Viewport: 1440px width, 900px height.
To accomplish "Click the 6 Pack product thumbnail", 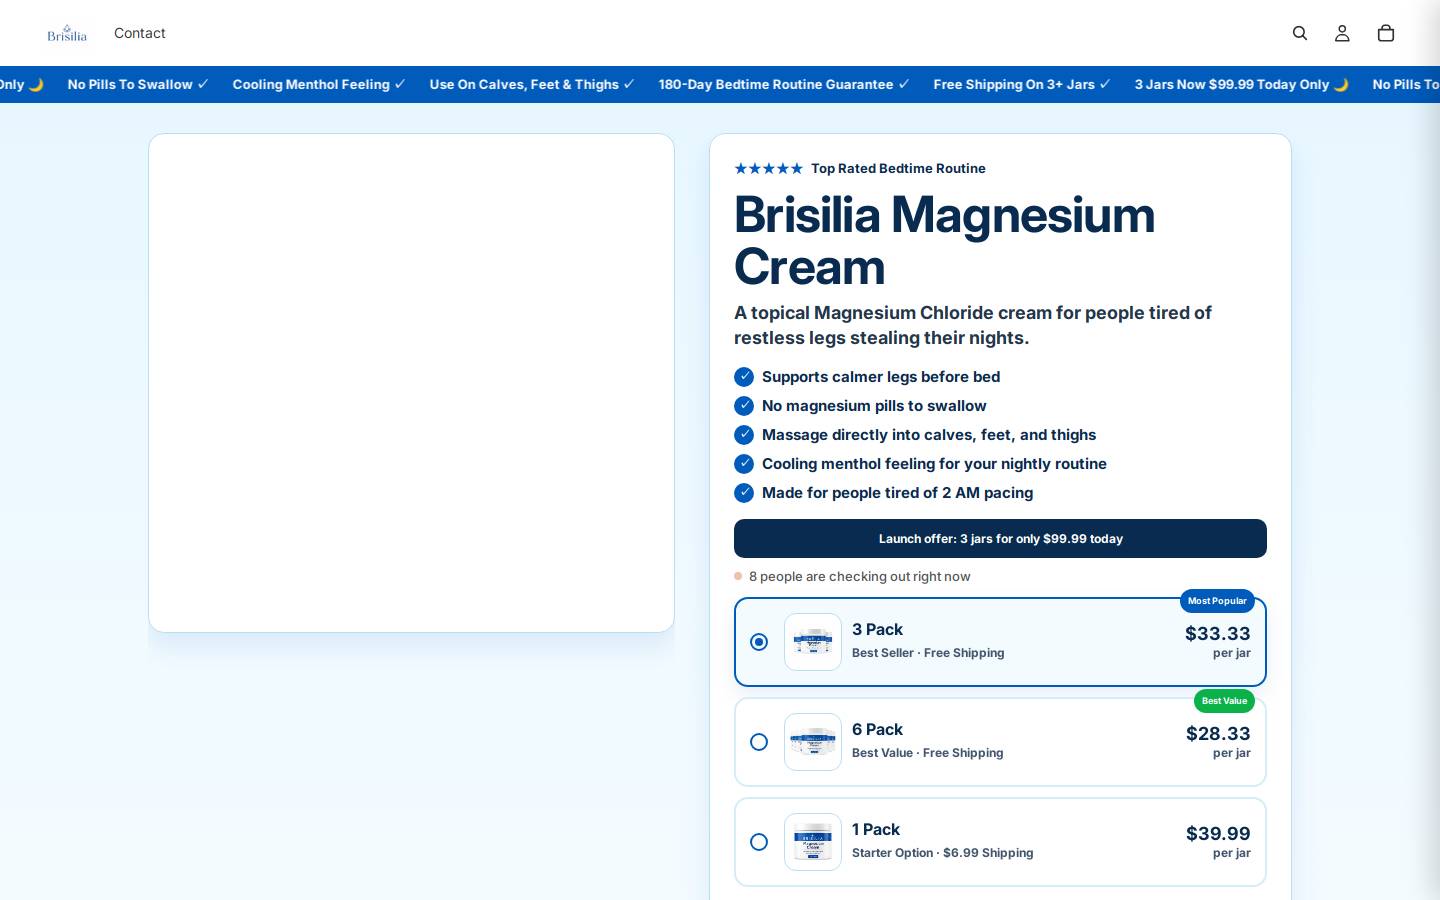I will 813,742.
